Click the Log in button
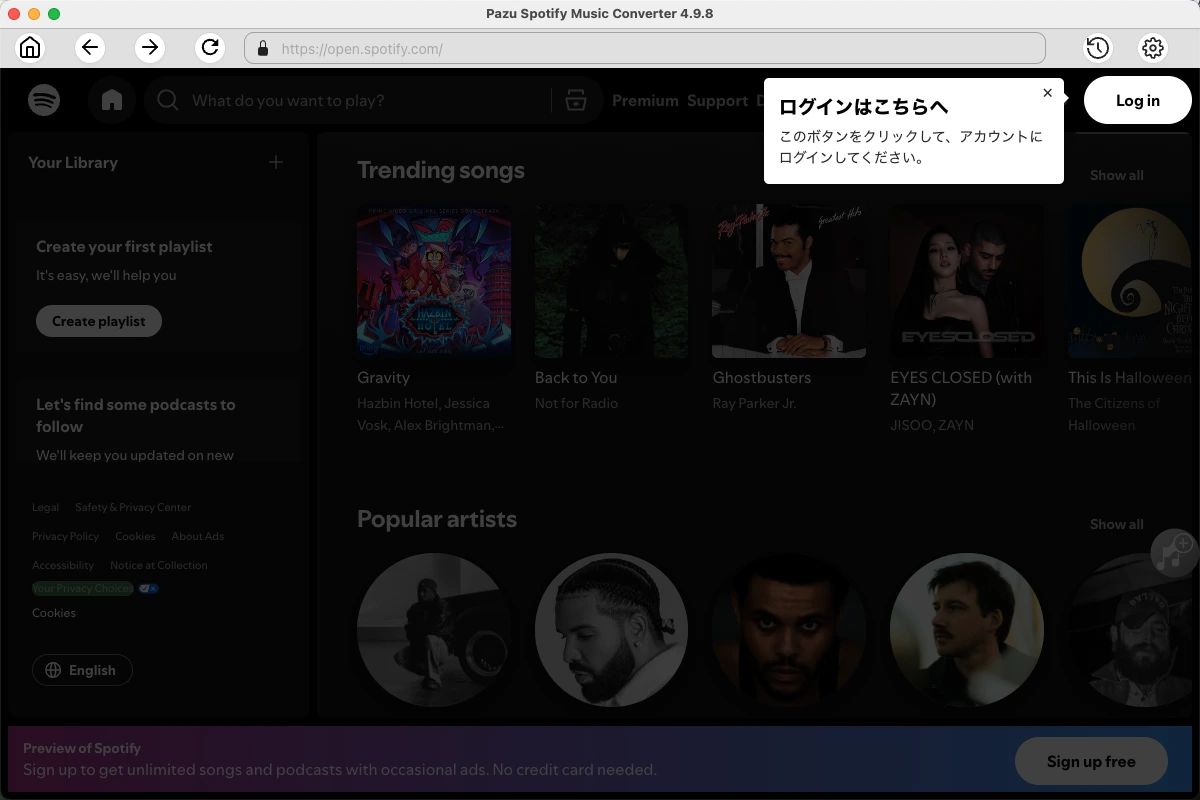Viewport: 1200px width, 800px height. pos(1137,100)
